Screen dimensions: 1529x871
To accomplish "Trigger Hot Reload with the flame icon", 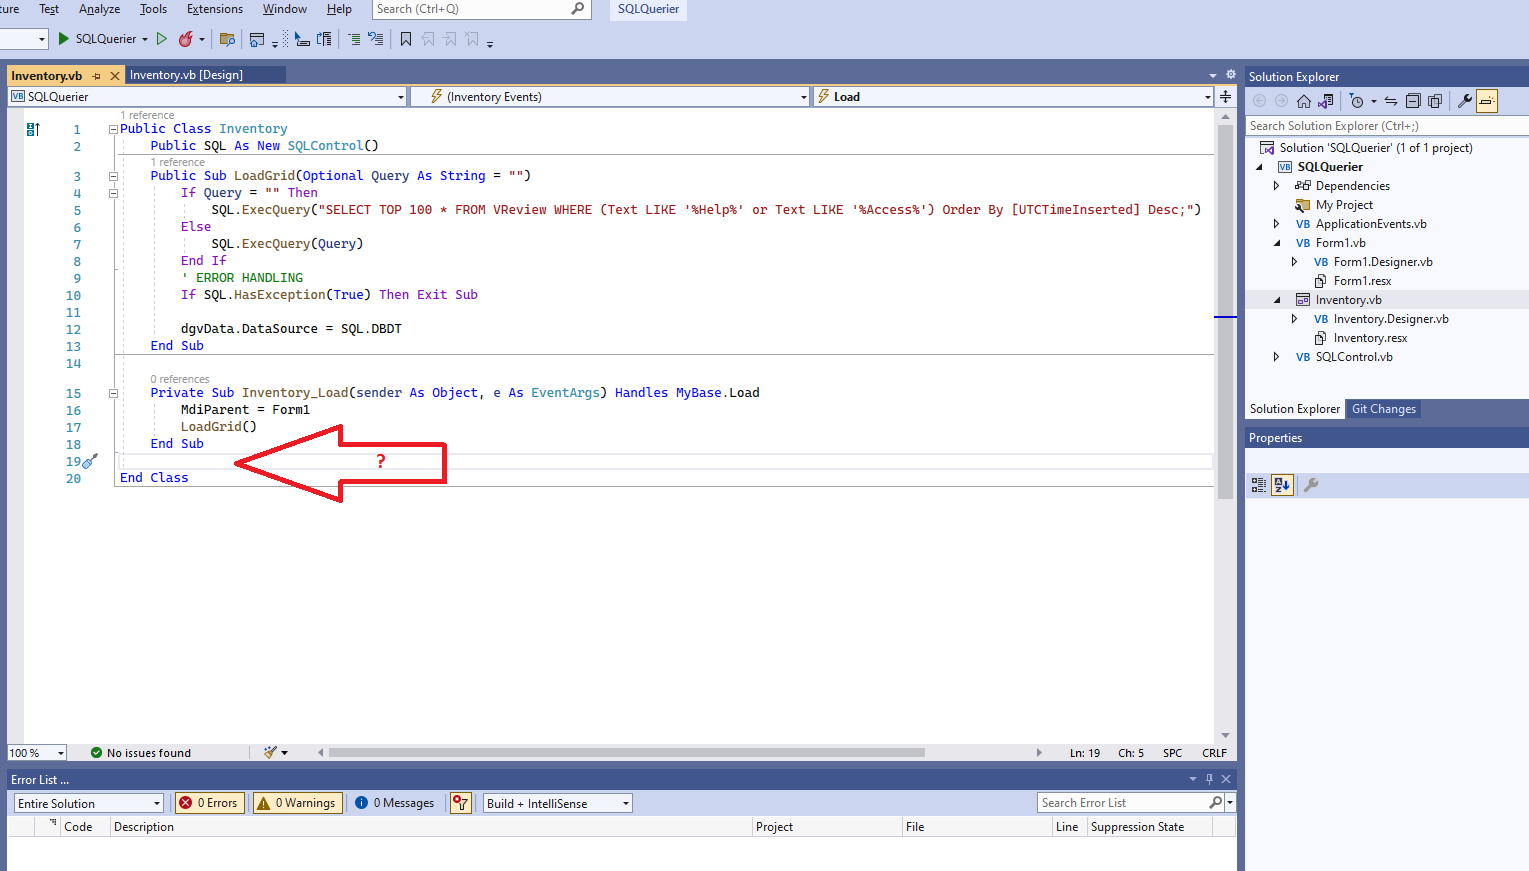I will coord(185,39).
